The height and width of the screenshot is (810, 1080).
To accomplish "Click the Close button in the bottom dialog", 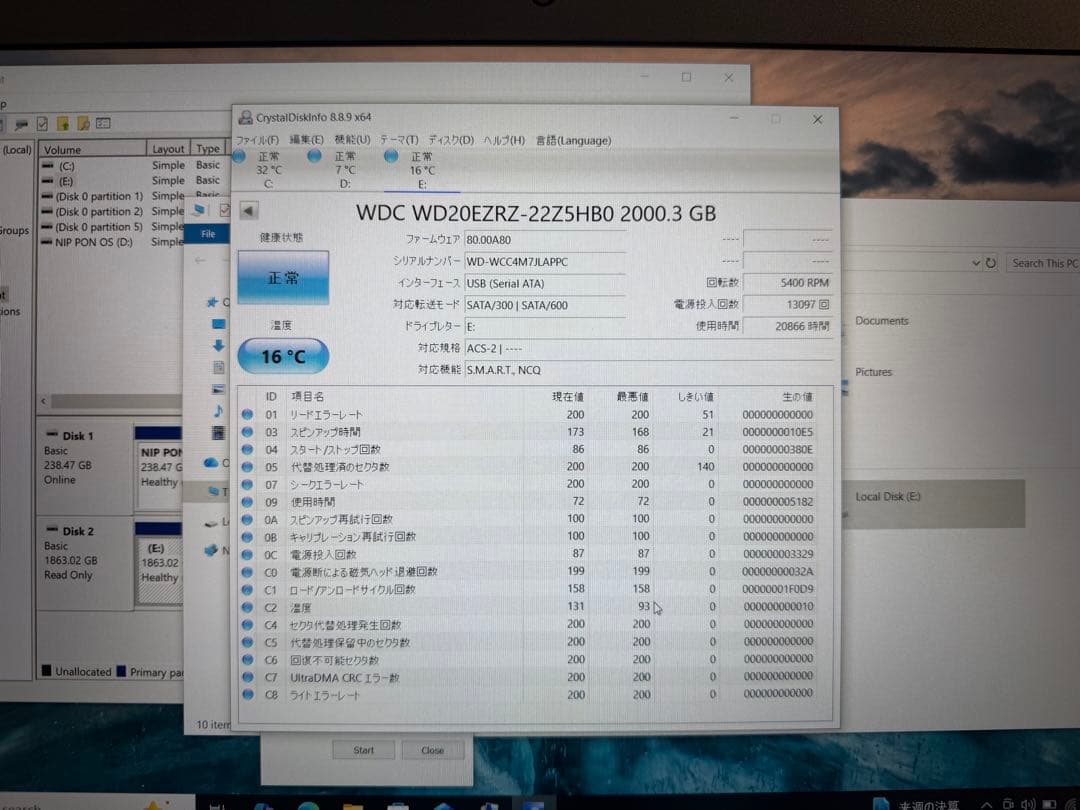I will point(434,749).
